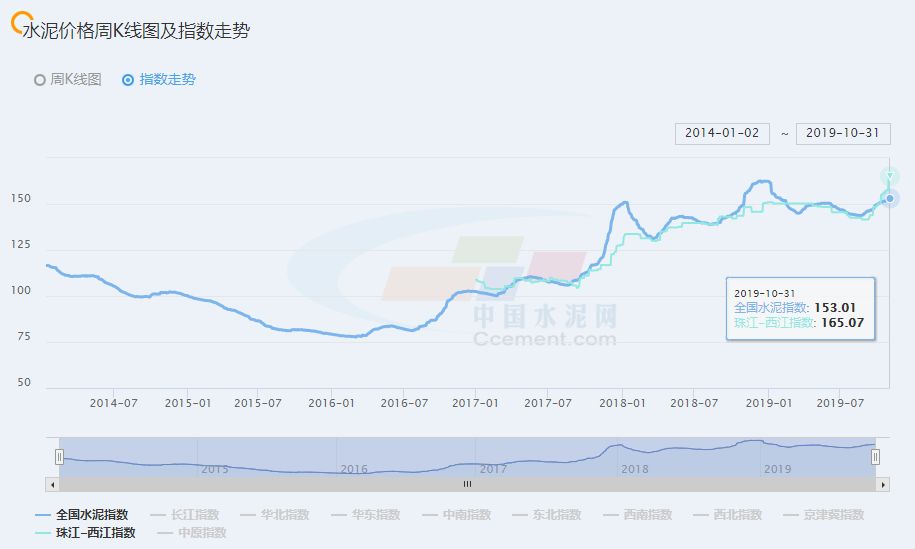This screenshot has width=915, height=549.
Task: Click the end date field 2019-10-31
Action: tap(843, 133)
